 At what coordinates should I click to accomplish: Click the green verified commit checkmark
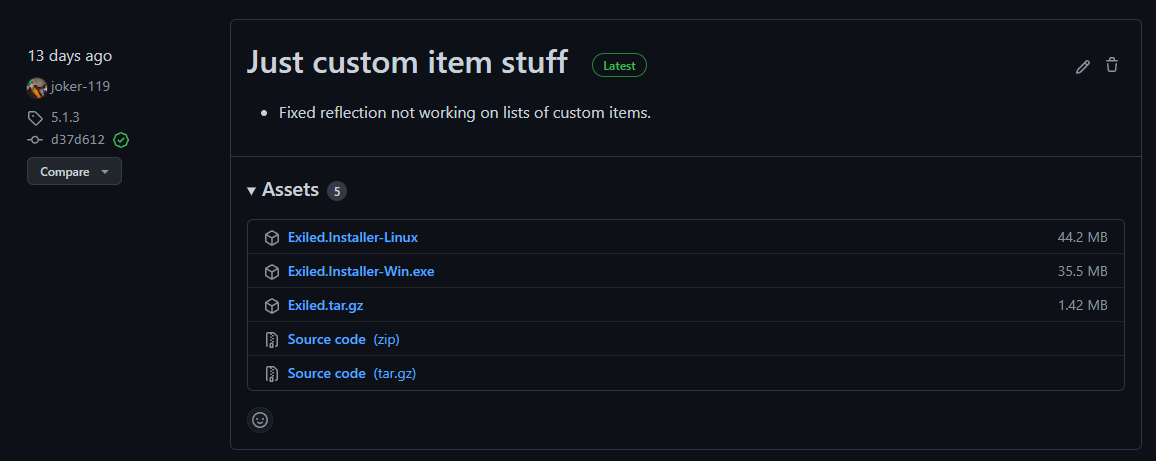coord(121,140)
